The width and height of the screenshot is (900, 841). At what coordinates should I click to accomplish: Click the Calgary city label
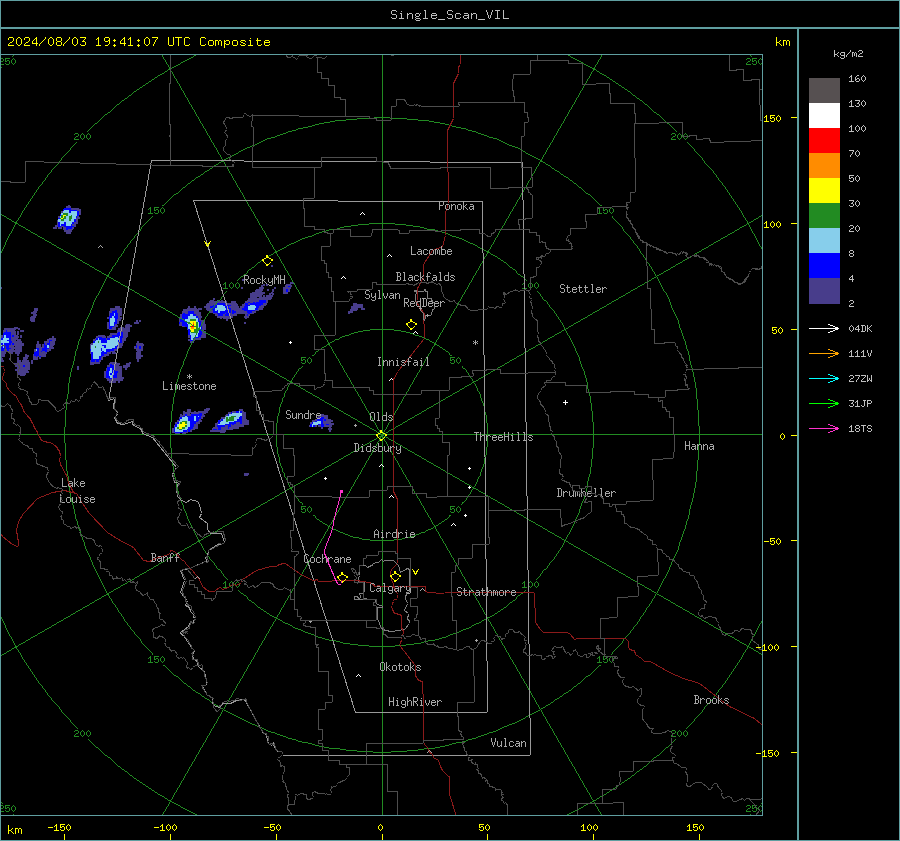pyautogui.click(x=390, y=588)
